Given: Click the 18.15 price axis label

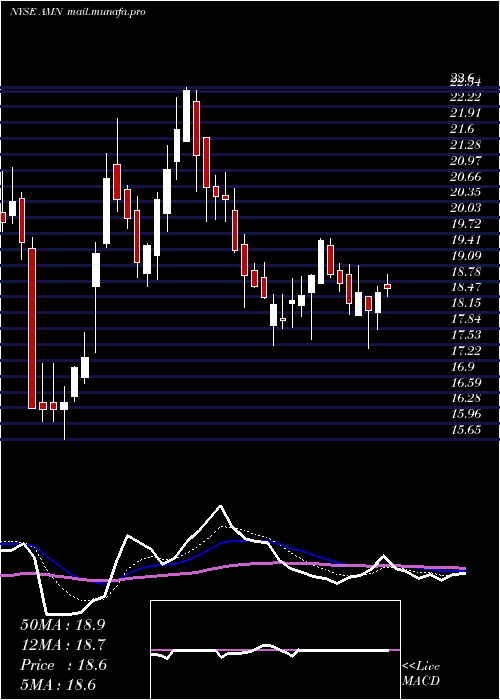Looking at the screenshot, I should [x=465, y=303].
